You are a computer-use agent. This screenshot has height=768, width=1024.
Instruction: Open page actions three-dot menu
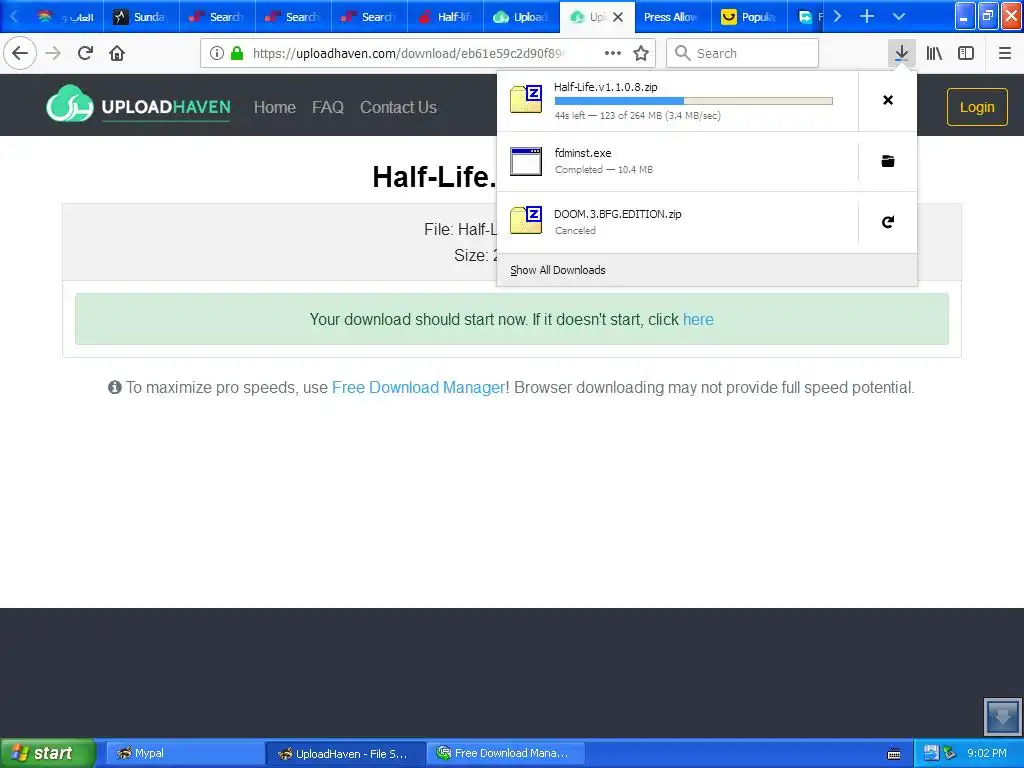pyautogui.click(x=613, y=53)
